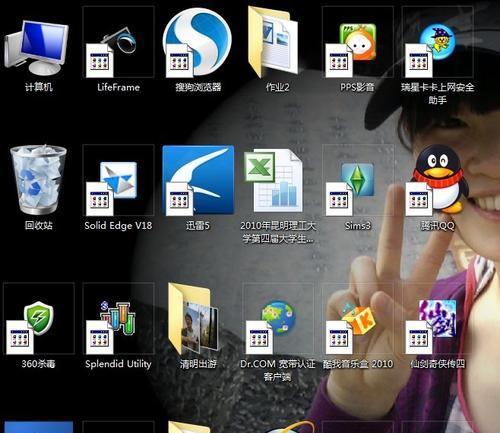500x433 pixels.
Task: Click the 'LifeFrame' label text
Action: 118,87
